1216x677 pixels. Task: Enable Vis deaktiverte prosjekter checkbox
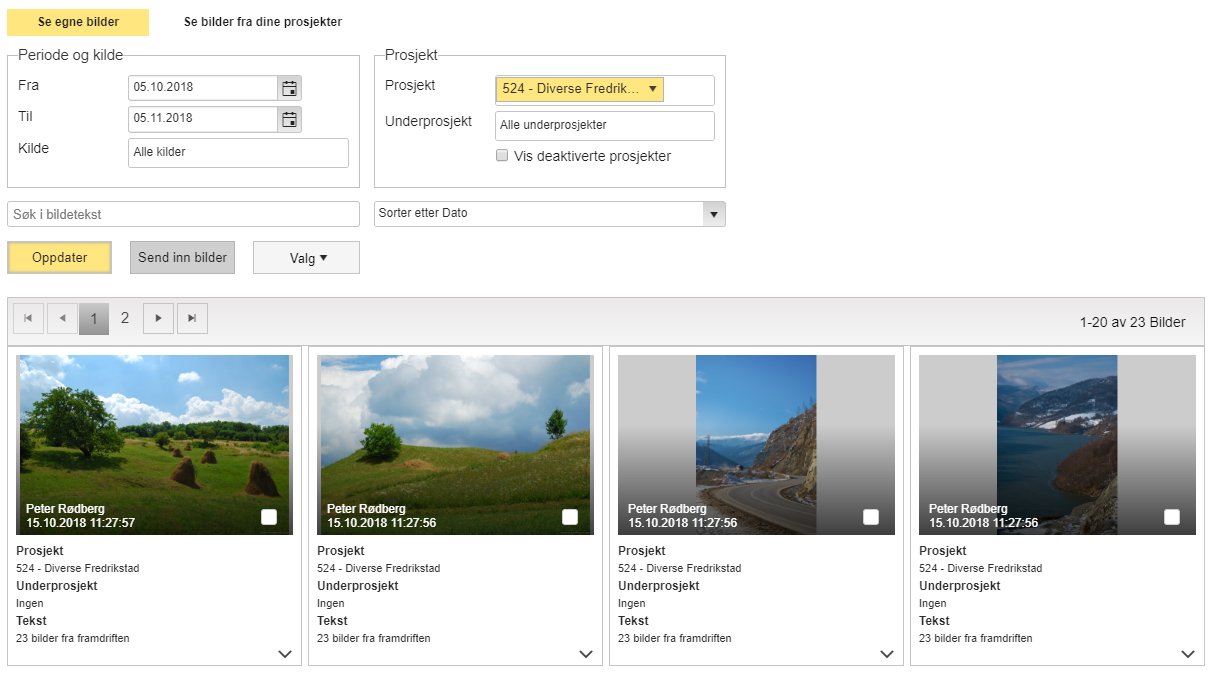pyautogui.click(x=502, y=156)
